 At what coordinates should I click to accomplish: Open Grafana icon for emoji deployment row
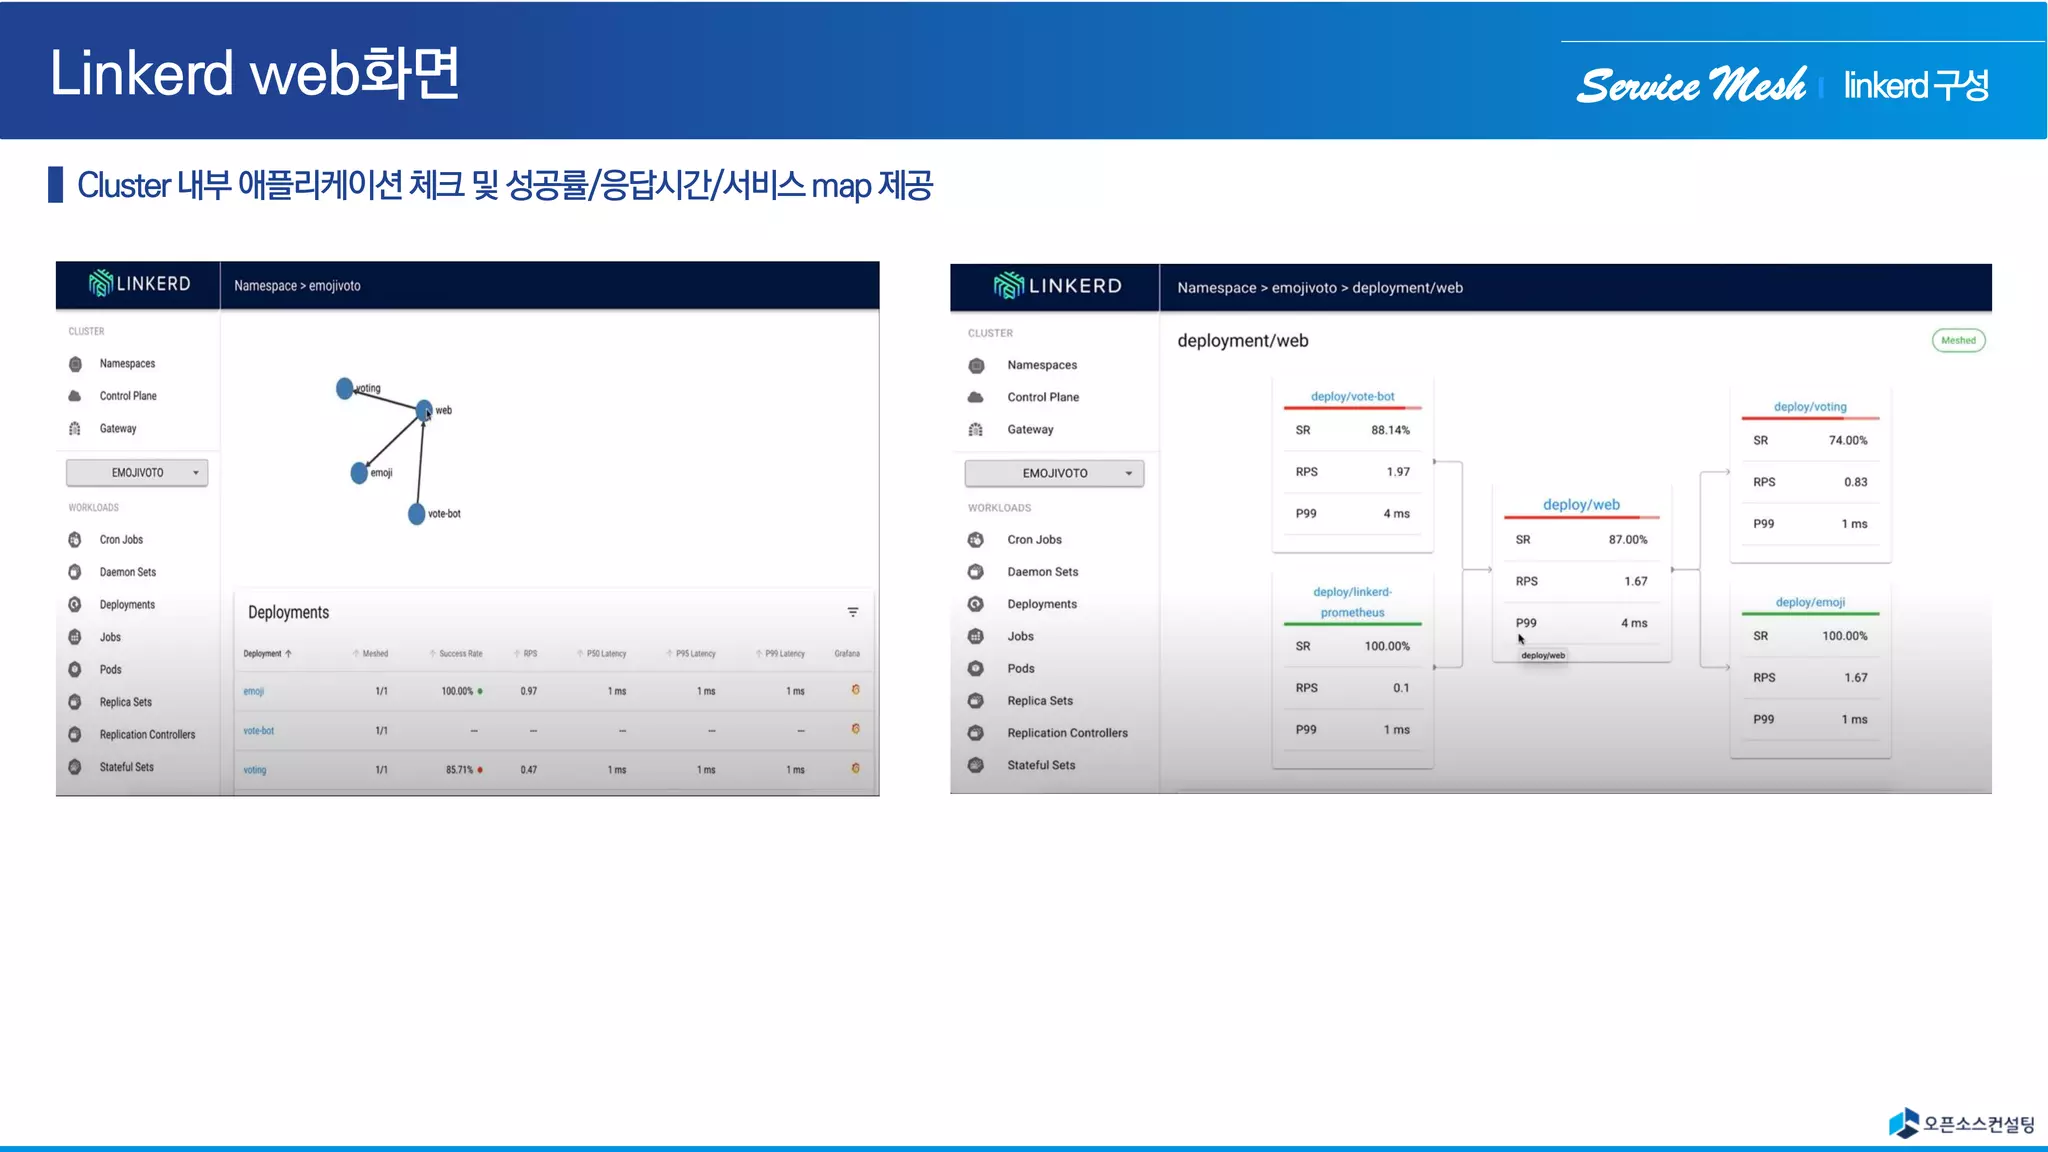coord(855,690)
